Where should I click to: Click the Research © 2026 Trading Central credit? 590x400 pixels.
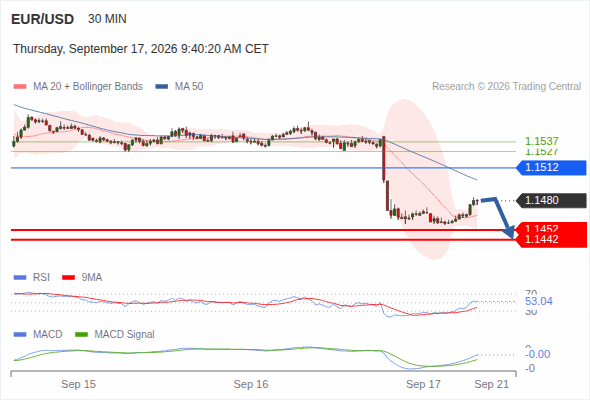(x=506, y=87)
